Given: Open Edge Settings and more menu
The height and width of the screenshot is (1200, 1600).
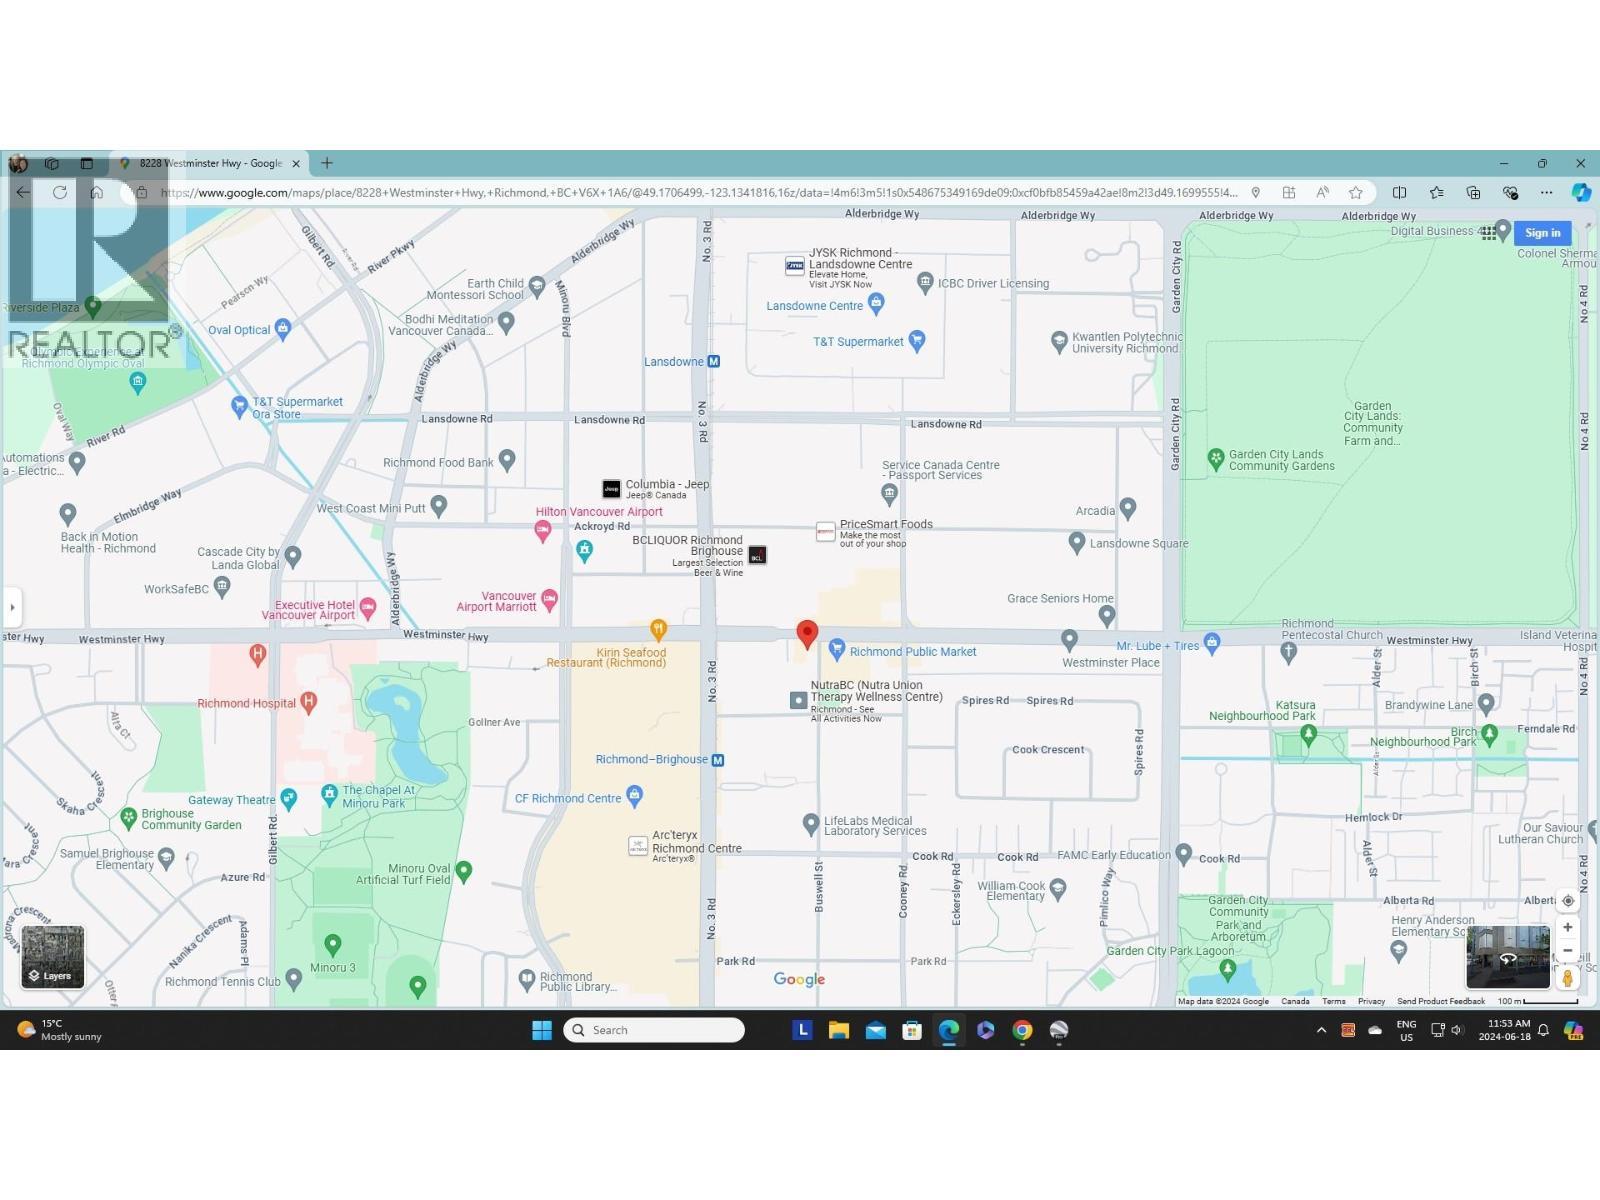Looking at the screenshot, I should [1546, 193].
